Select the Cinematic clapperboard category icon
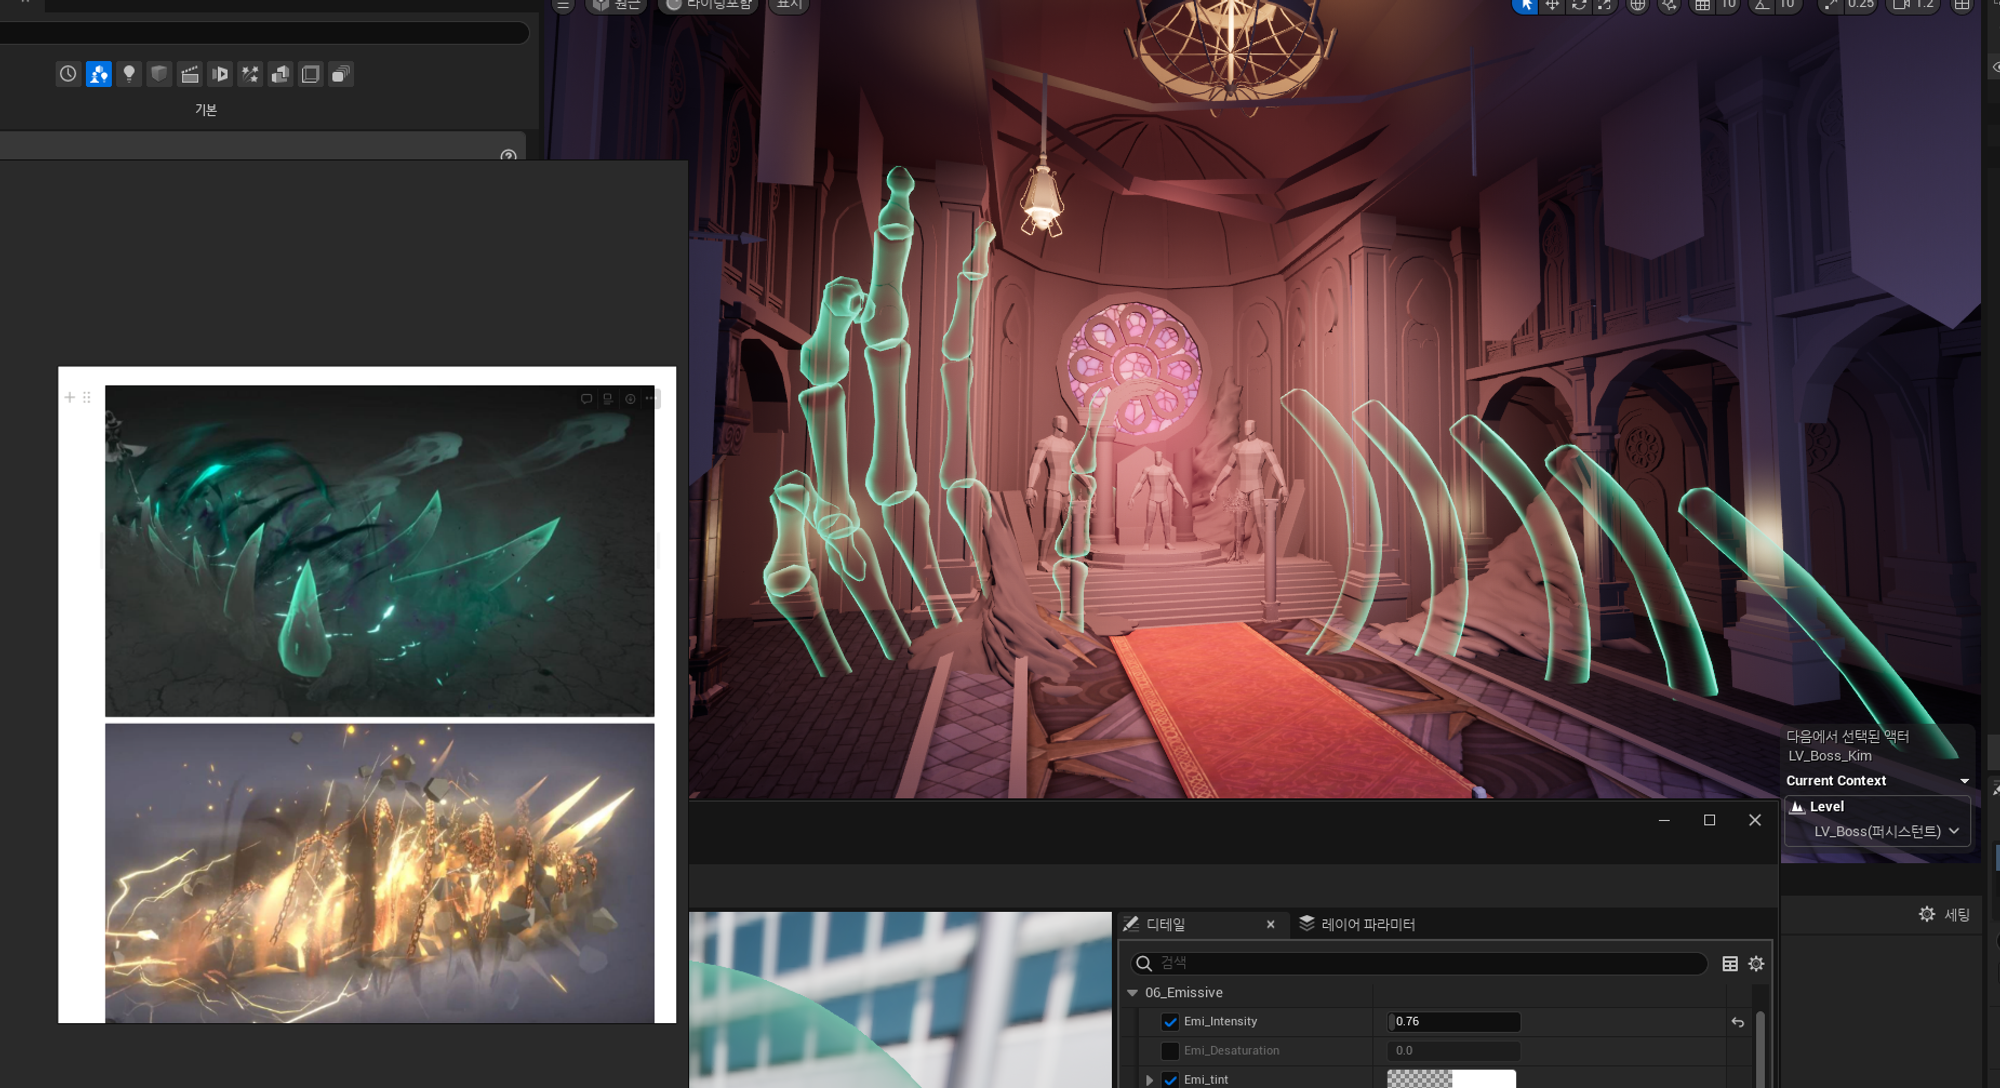Screen dimensions: 2000x1088 tap(190, 74)
